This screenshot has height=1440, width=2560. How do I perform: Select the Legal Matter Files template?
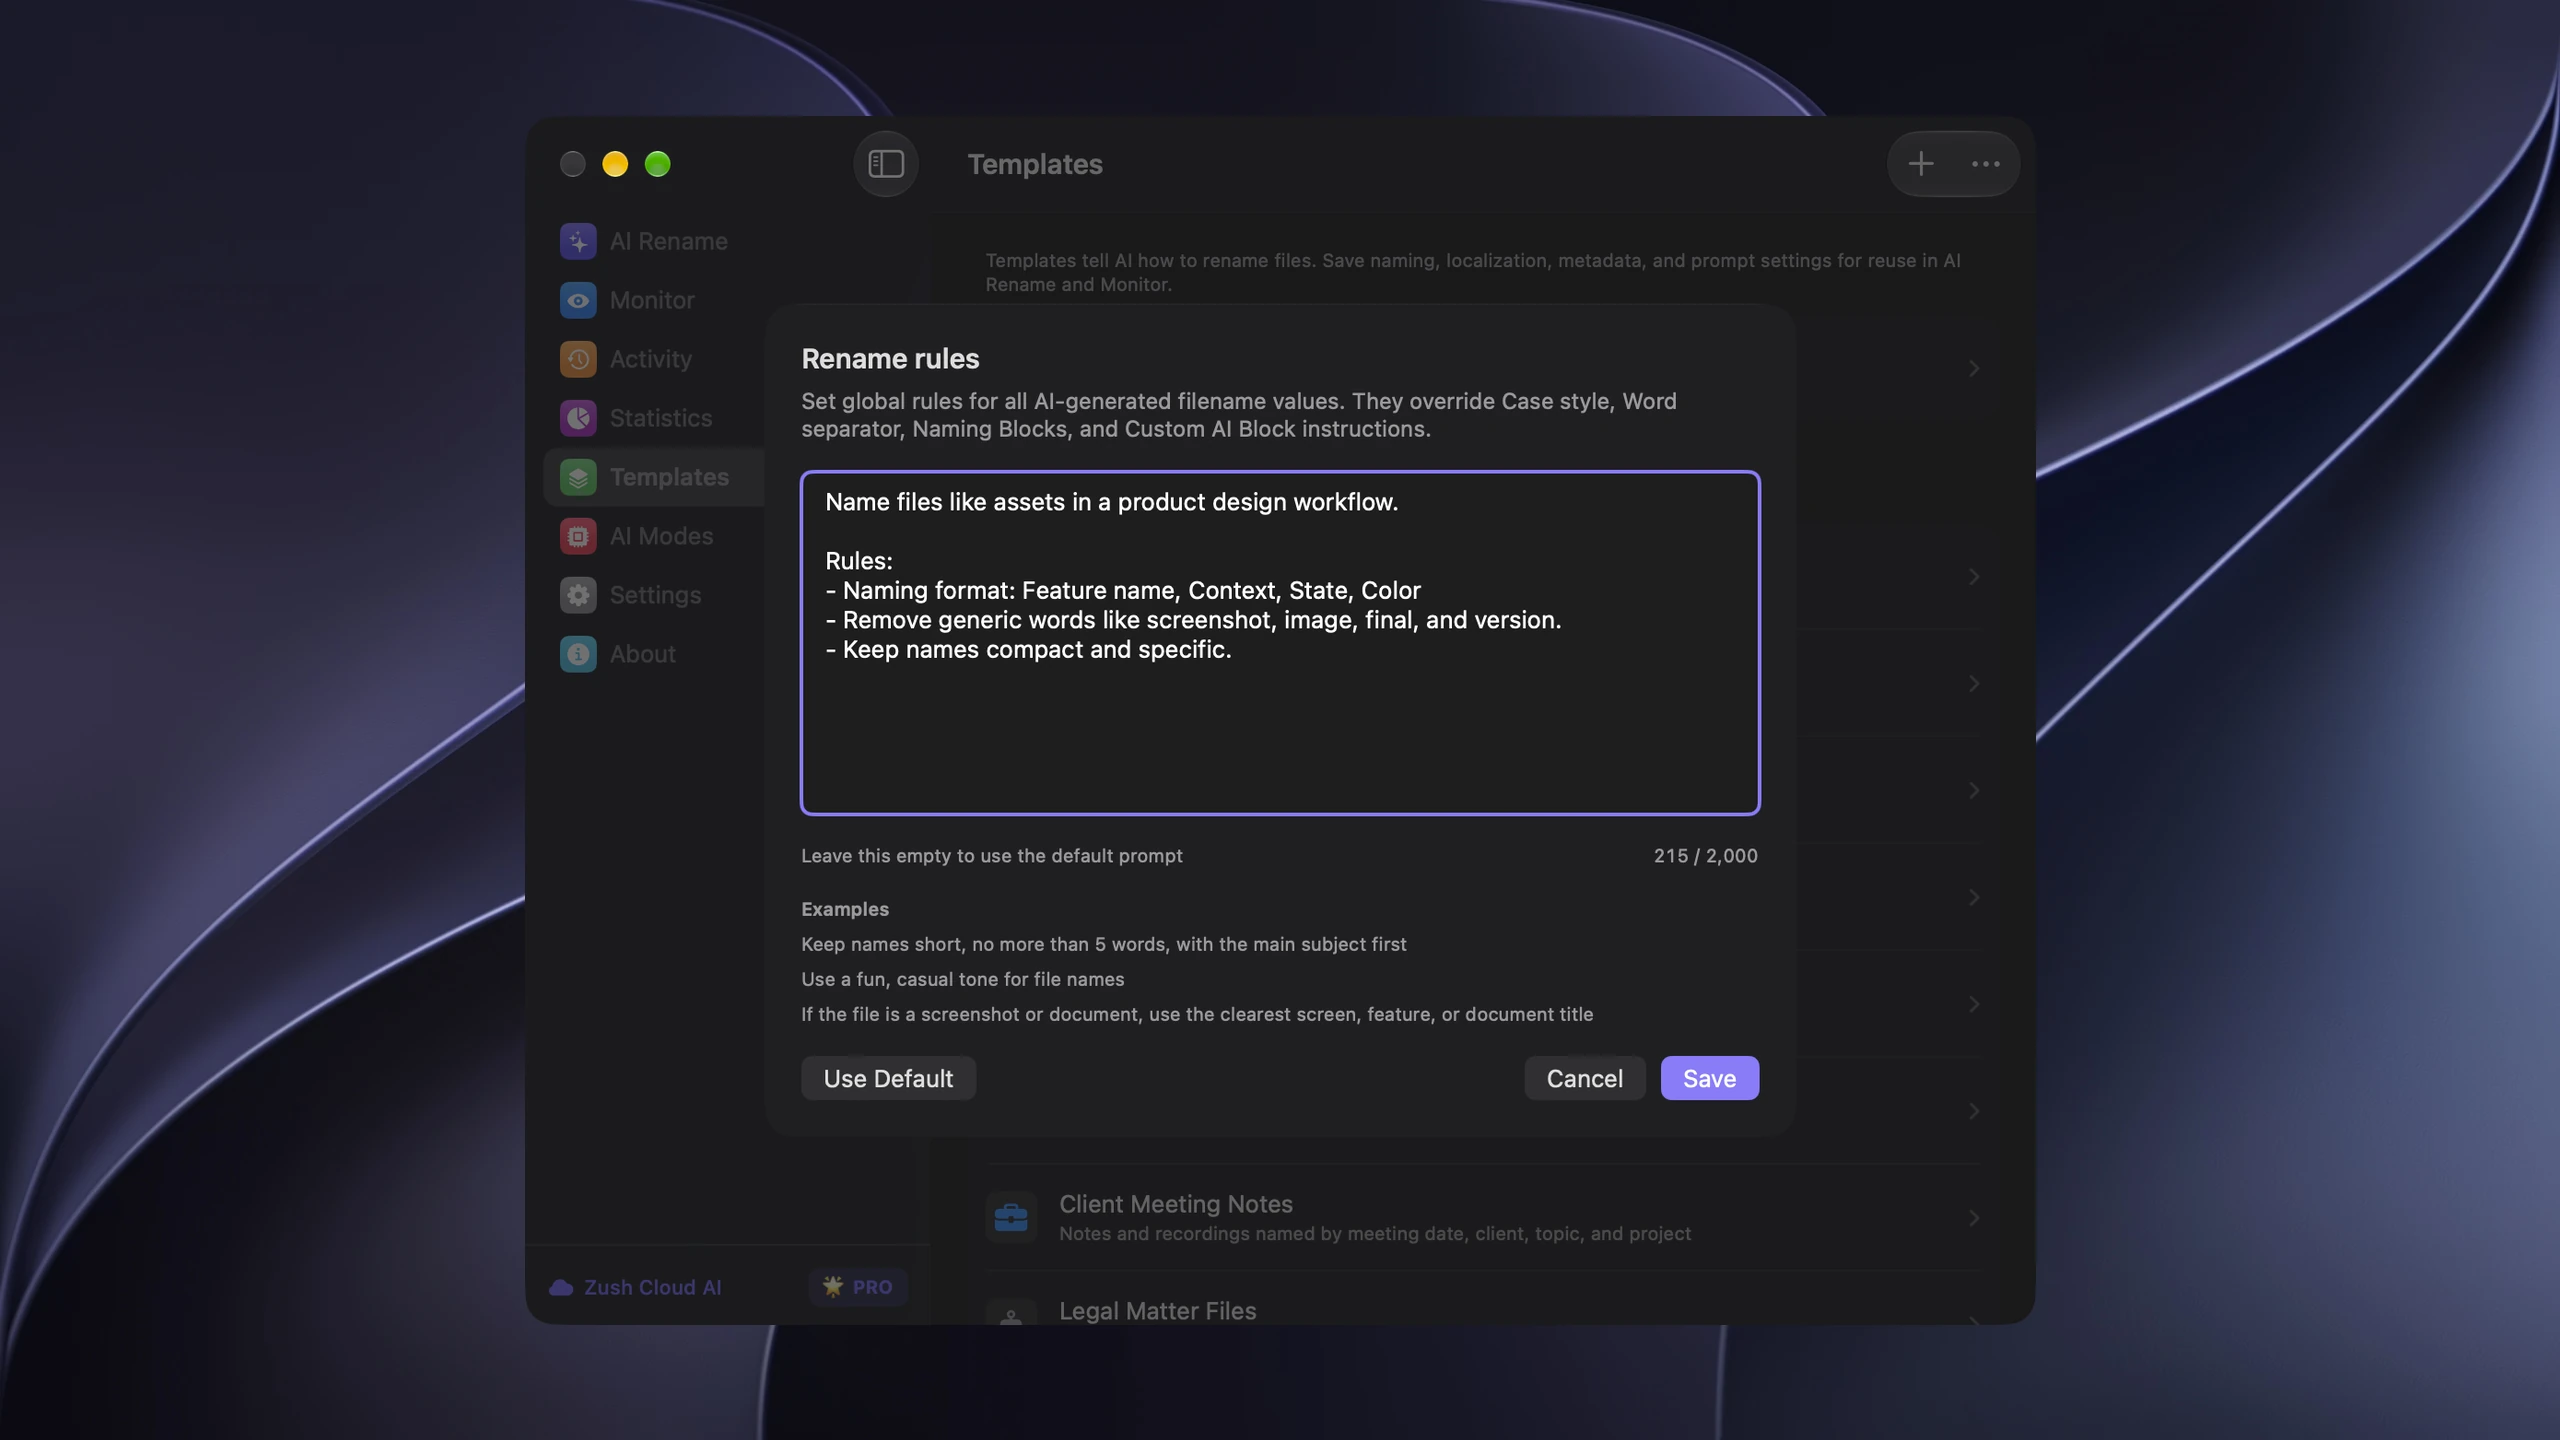1157,1311
